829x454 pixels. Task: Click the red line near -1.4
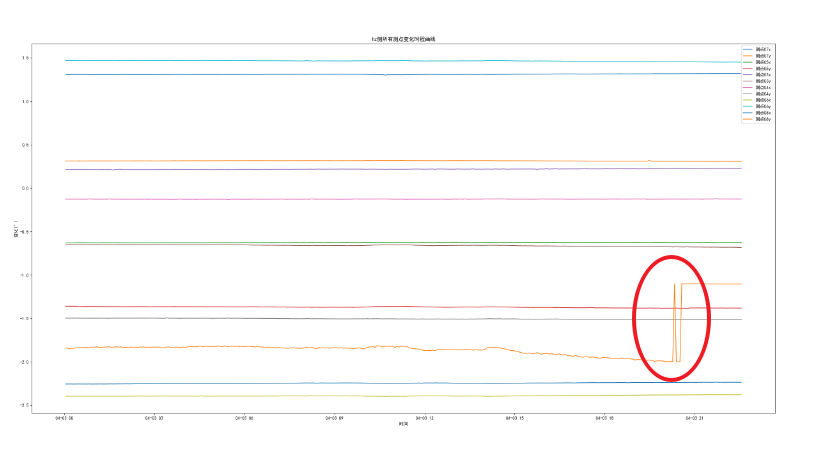300,306
